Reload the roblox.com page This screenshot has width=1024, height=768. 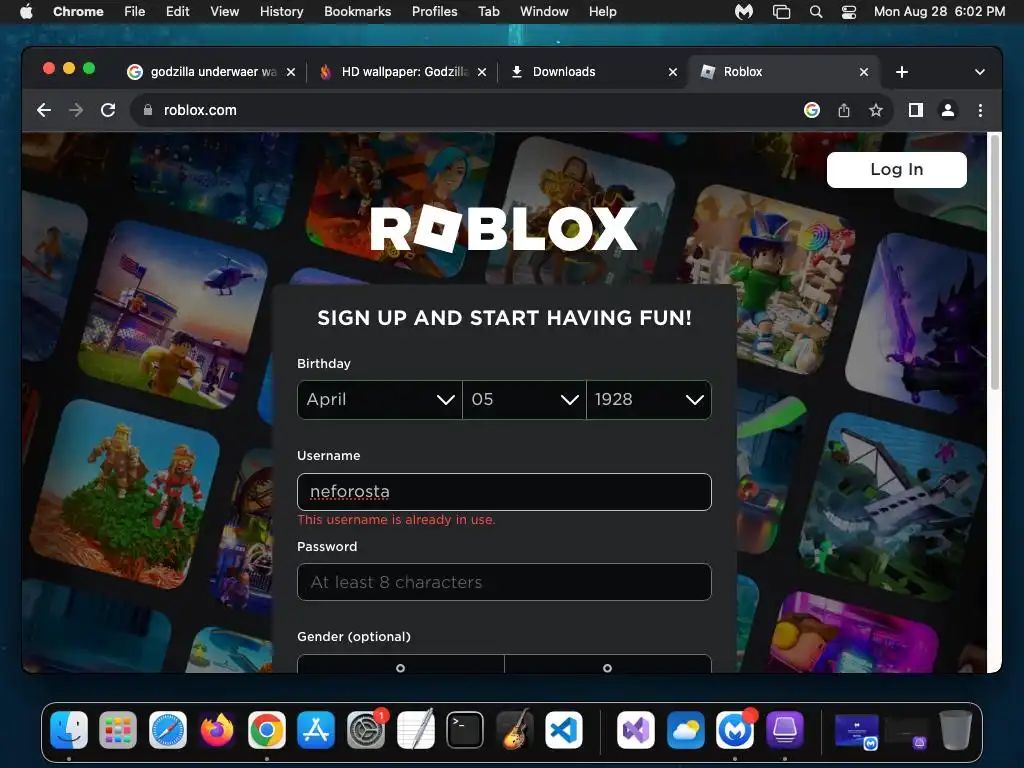108,110
